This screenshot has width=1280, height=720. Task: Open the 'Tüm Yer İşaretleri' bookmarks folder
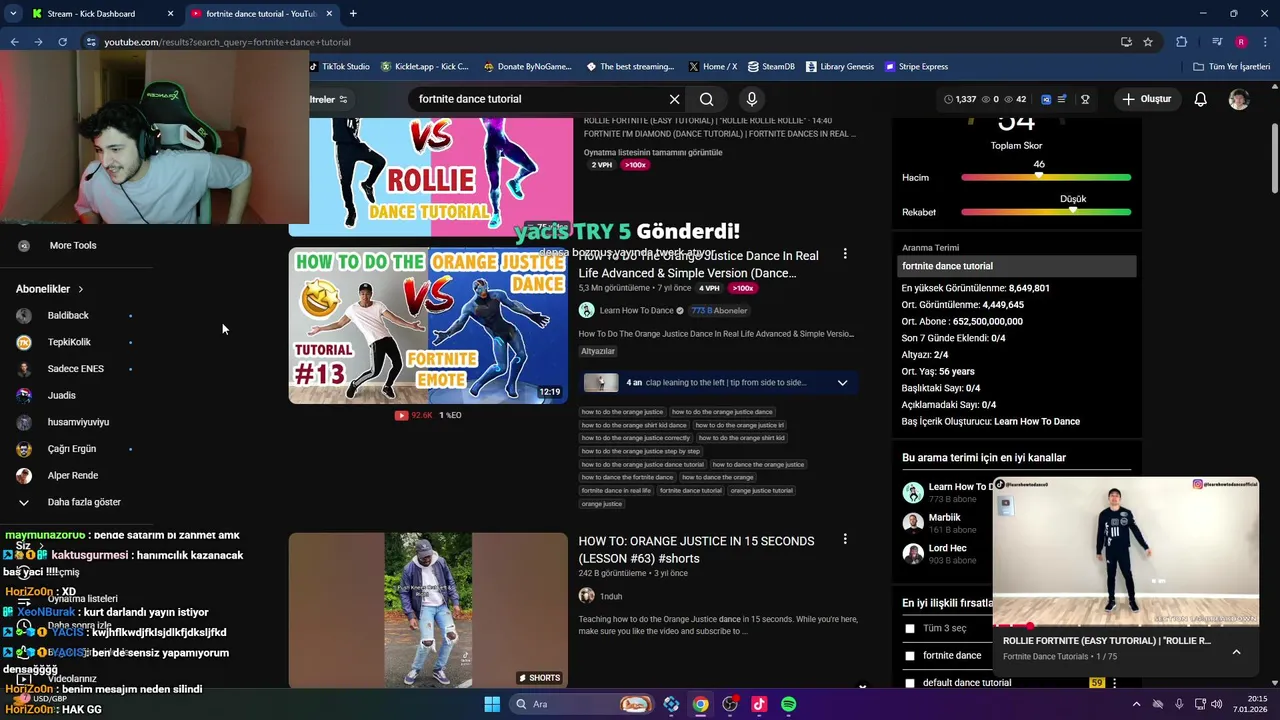1232,67
